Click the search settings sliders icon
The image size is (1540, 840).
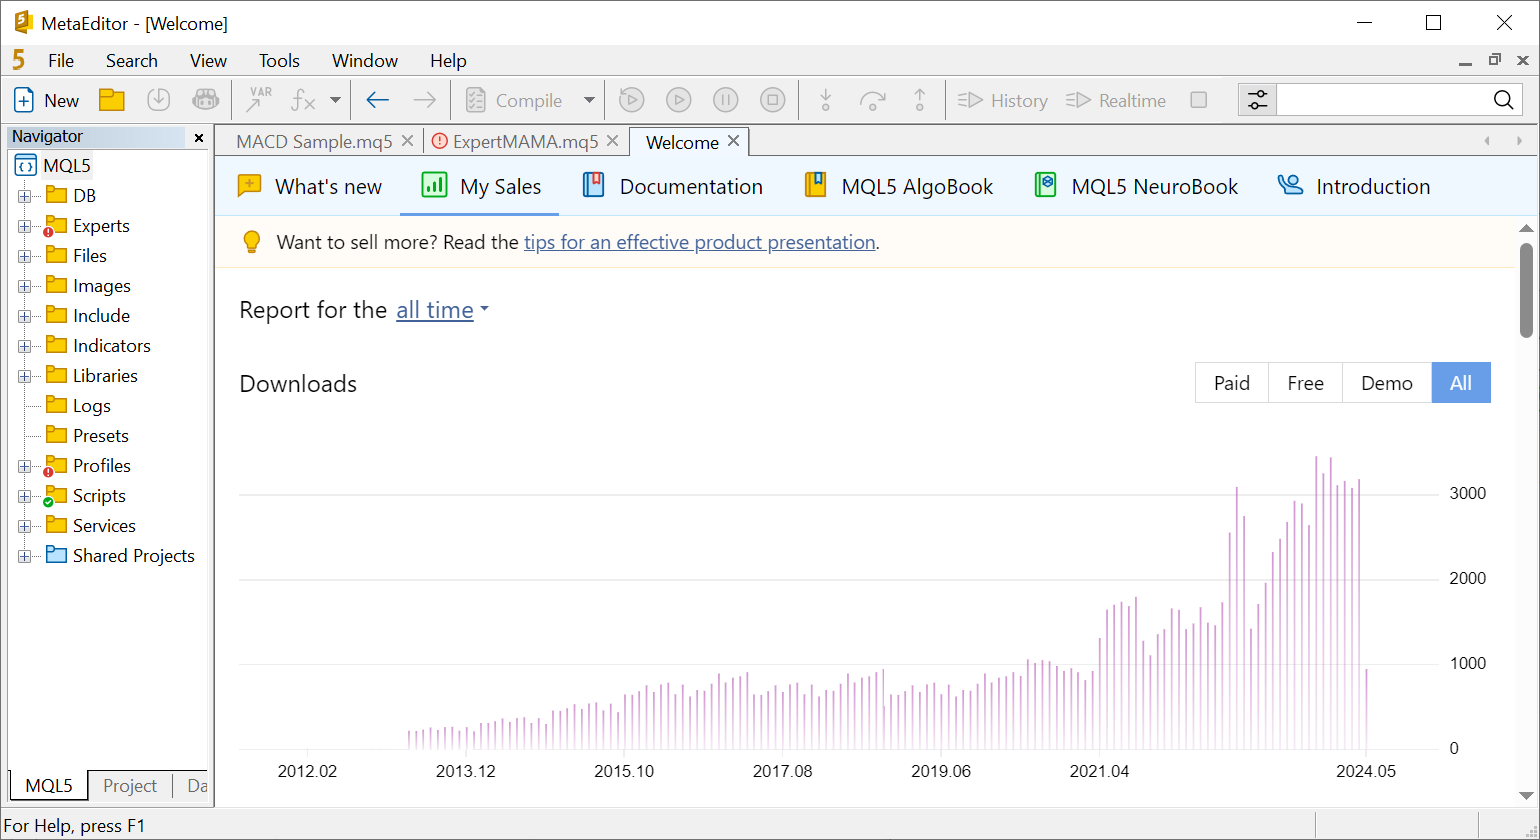(x=1257, y=100)
